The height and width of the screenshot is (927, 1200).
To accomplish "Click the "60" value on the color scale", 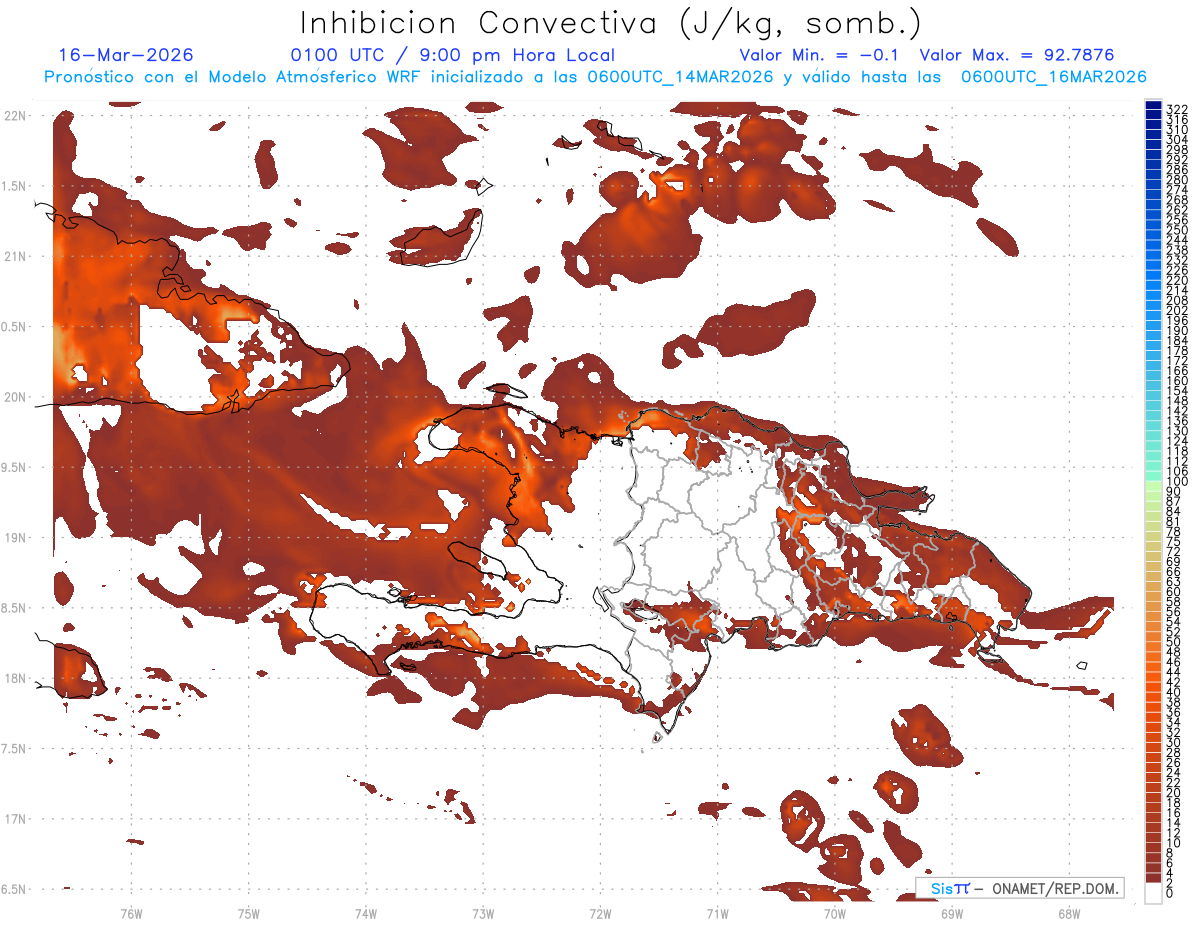I will pos(1173,591).
